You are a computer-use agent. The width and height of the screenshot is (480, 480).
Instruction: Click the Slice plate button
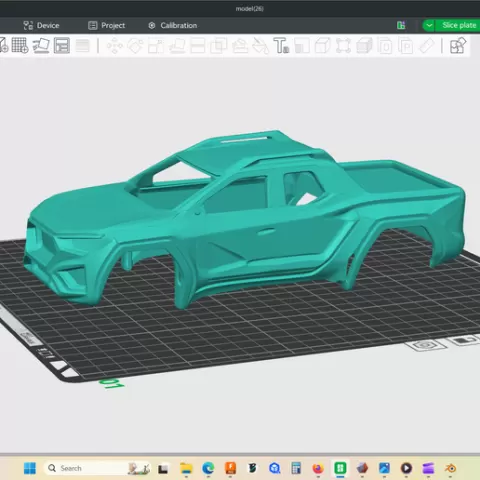[459, 25]
